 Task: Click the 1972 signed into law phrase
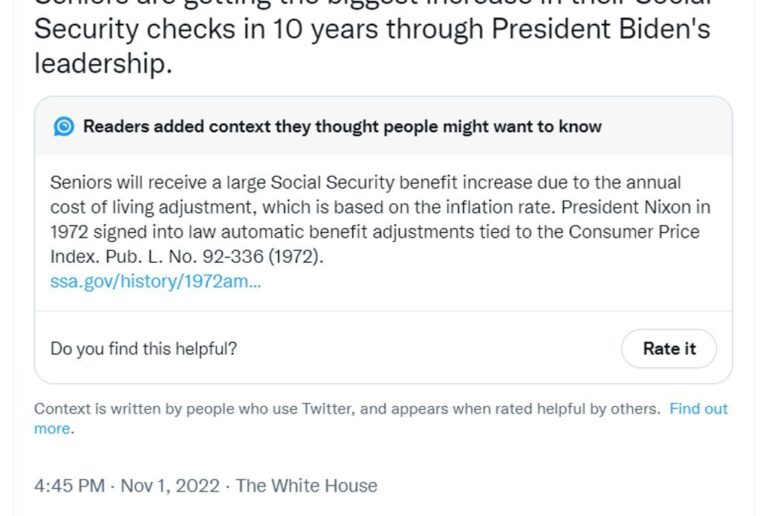coord(133,232)
